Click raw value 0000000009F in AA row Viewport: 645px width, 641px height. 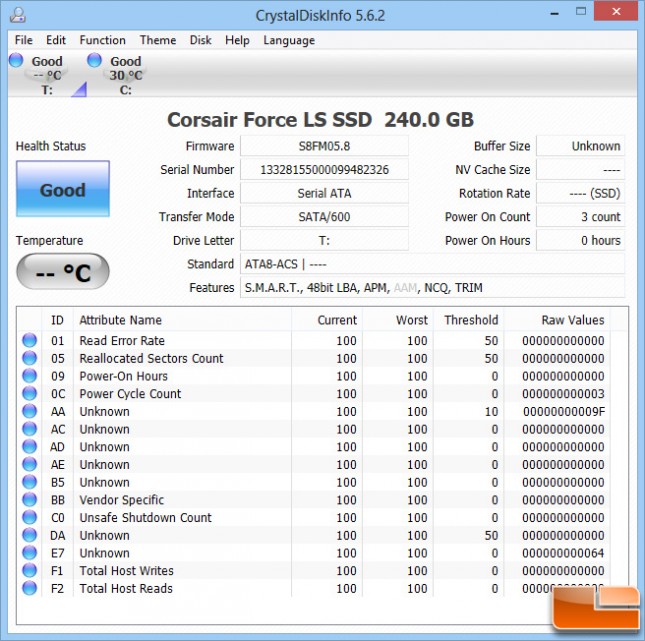click(x=564, y=411)
